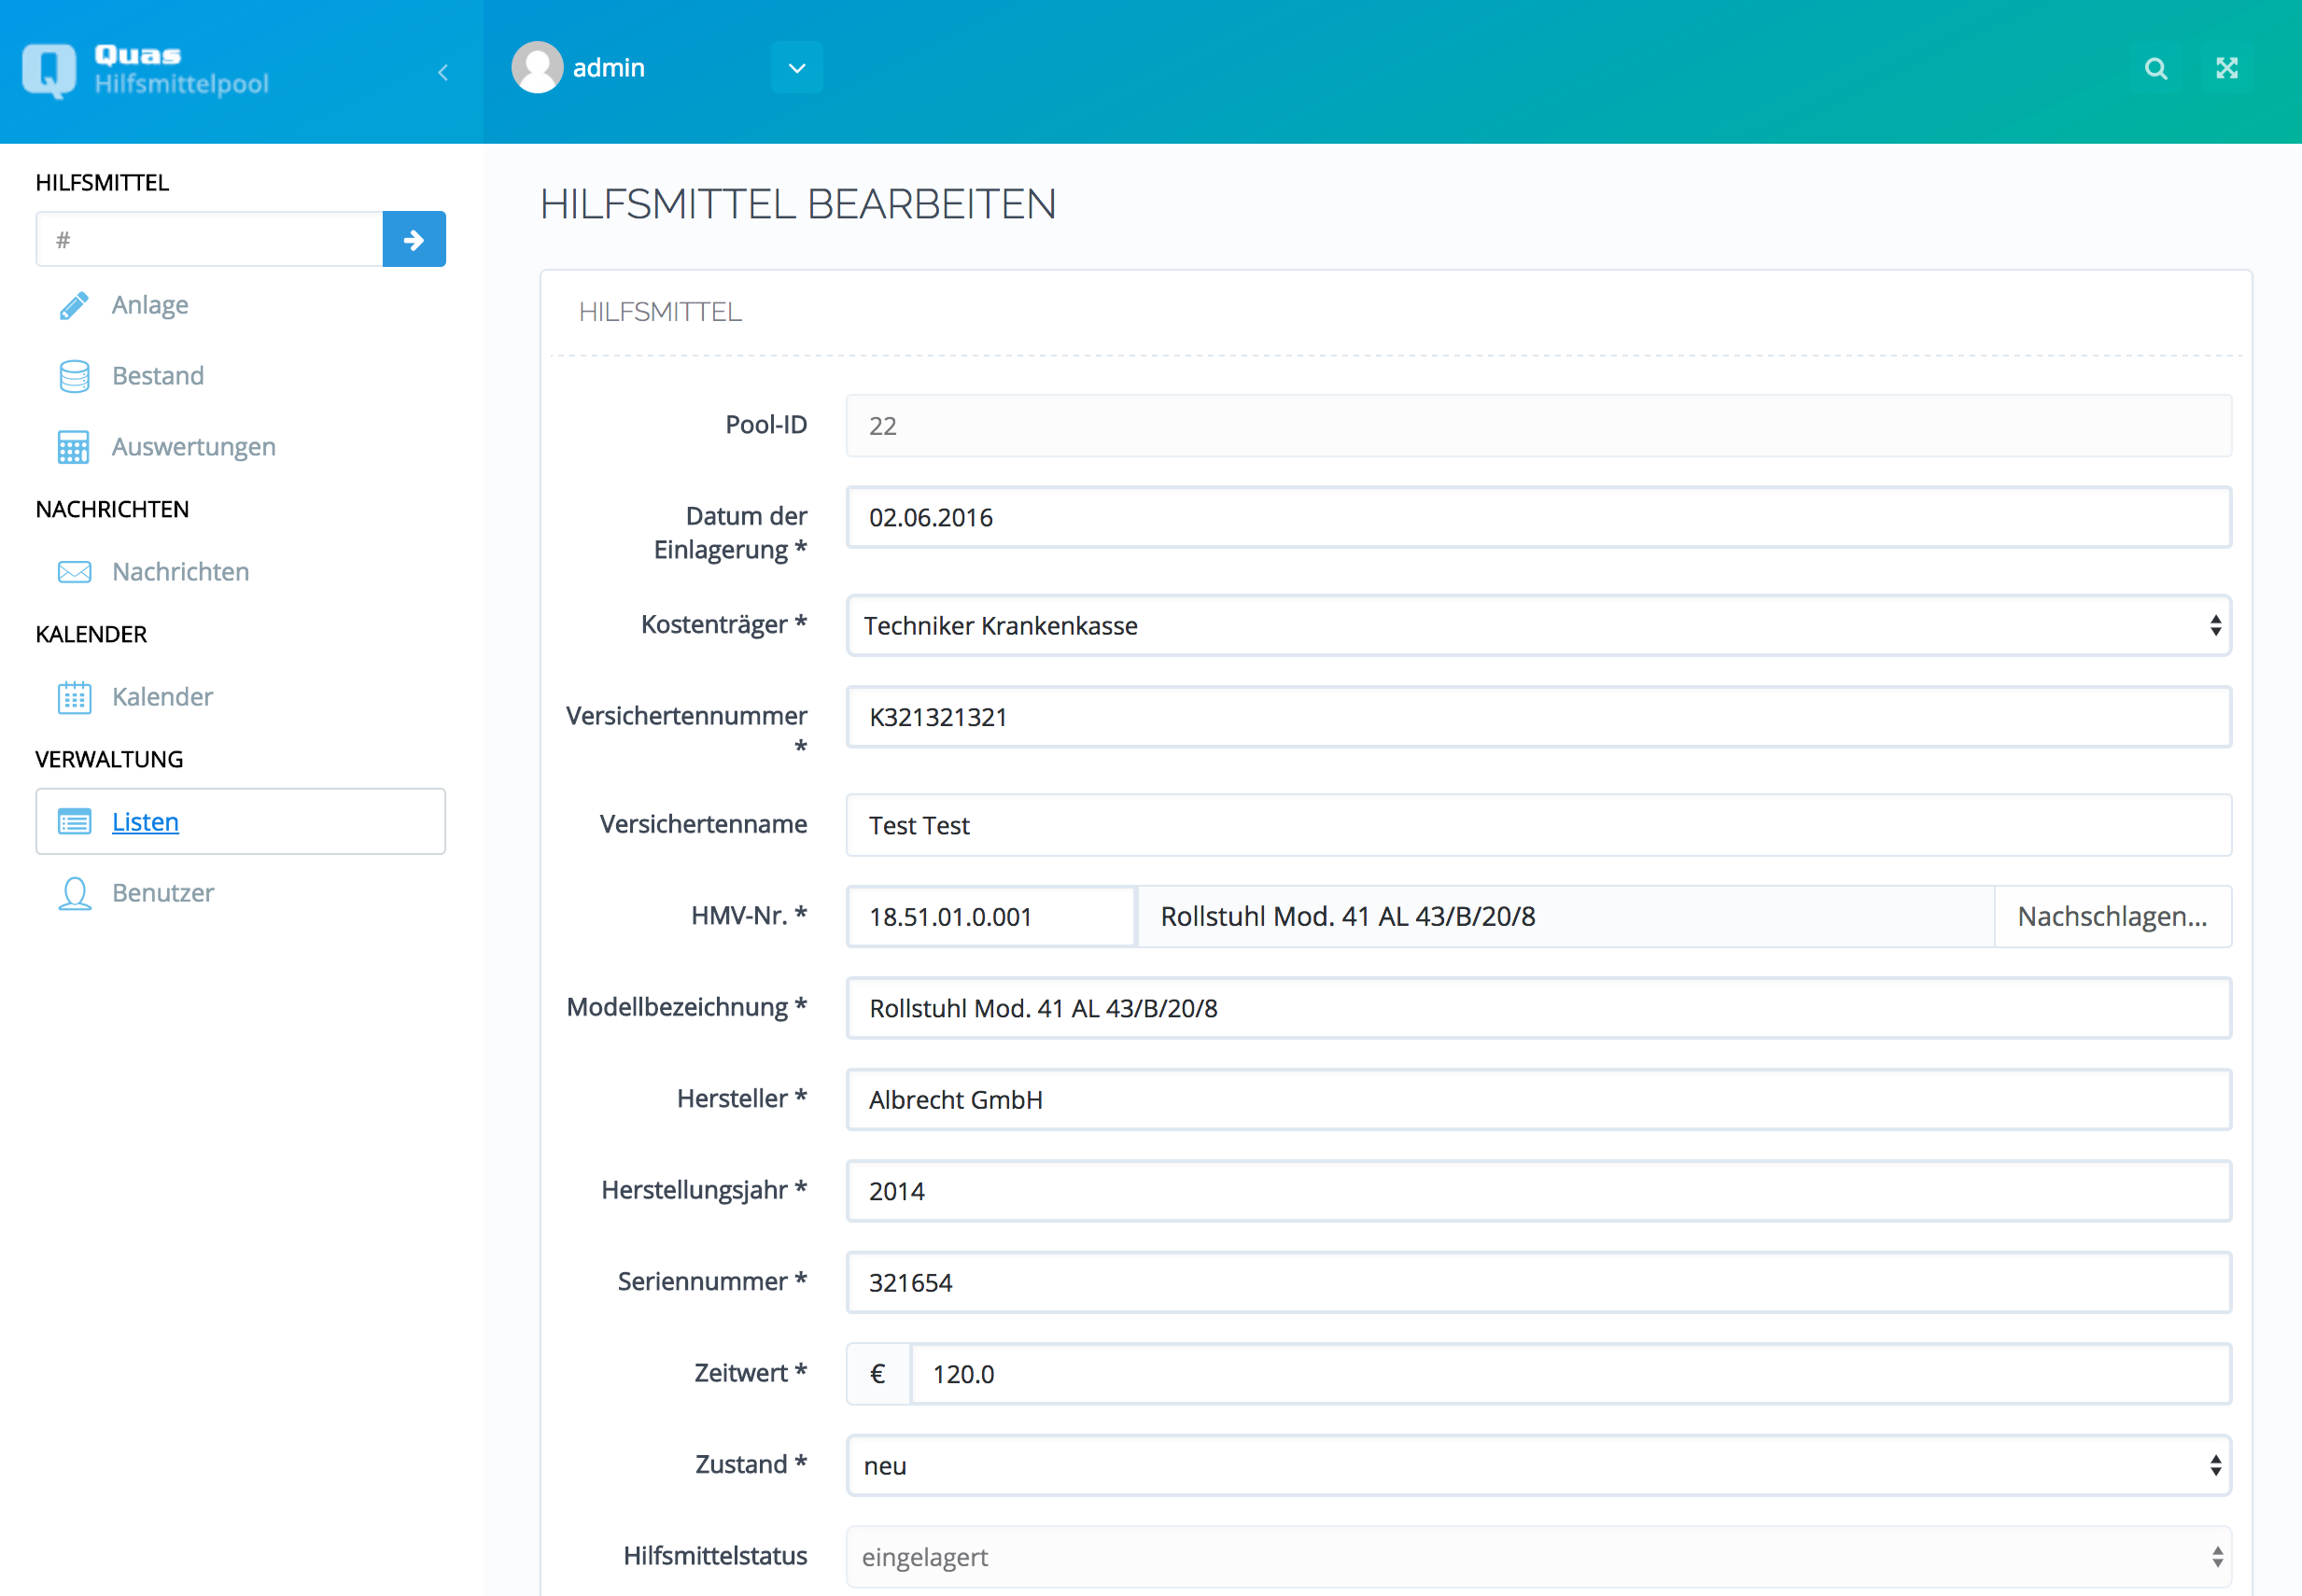
Task: Open Benutzer via the person icon
Action: pyautogui.click(x=74, y=893)
